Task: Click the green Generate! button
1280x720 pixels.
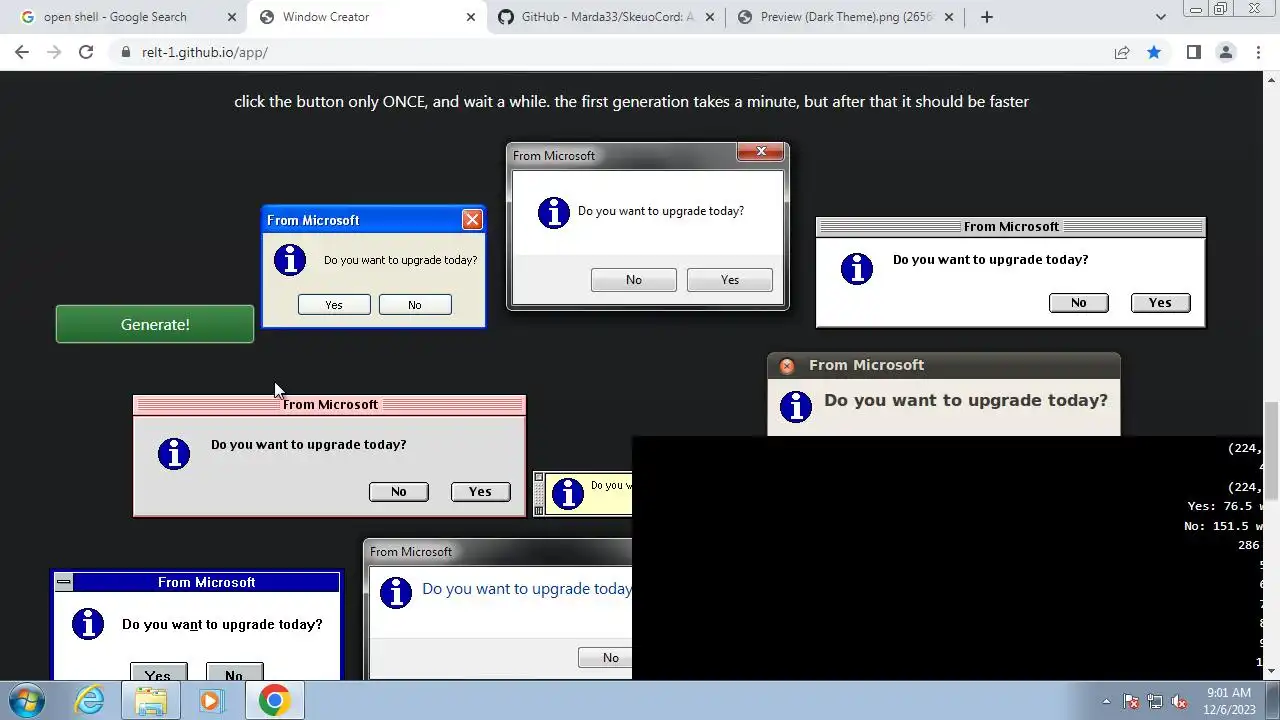Action: point(155,324)
